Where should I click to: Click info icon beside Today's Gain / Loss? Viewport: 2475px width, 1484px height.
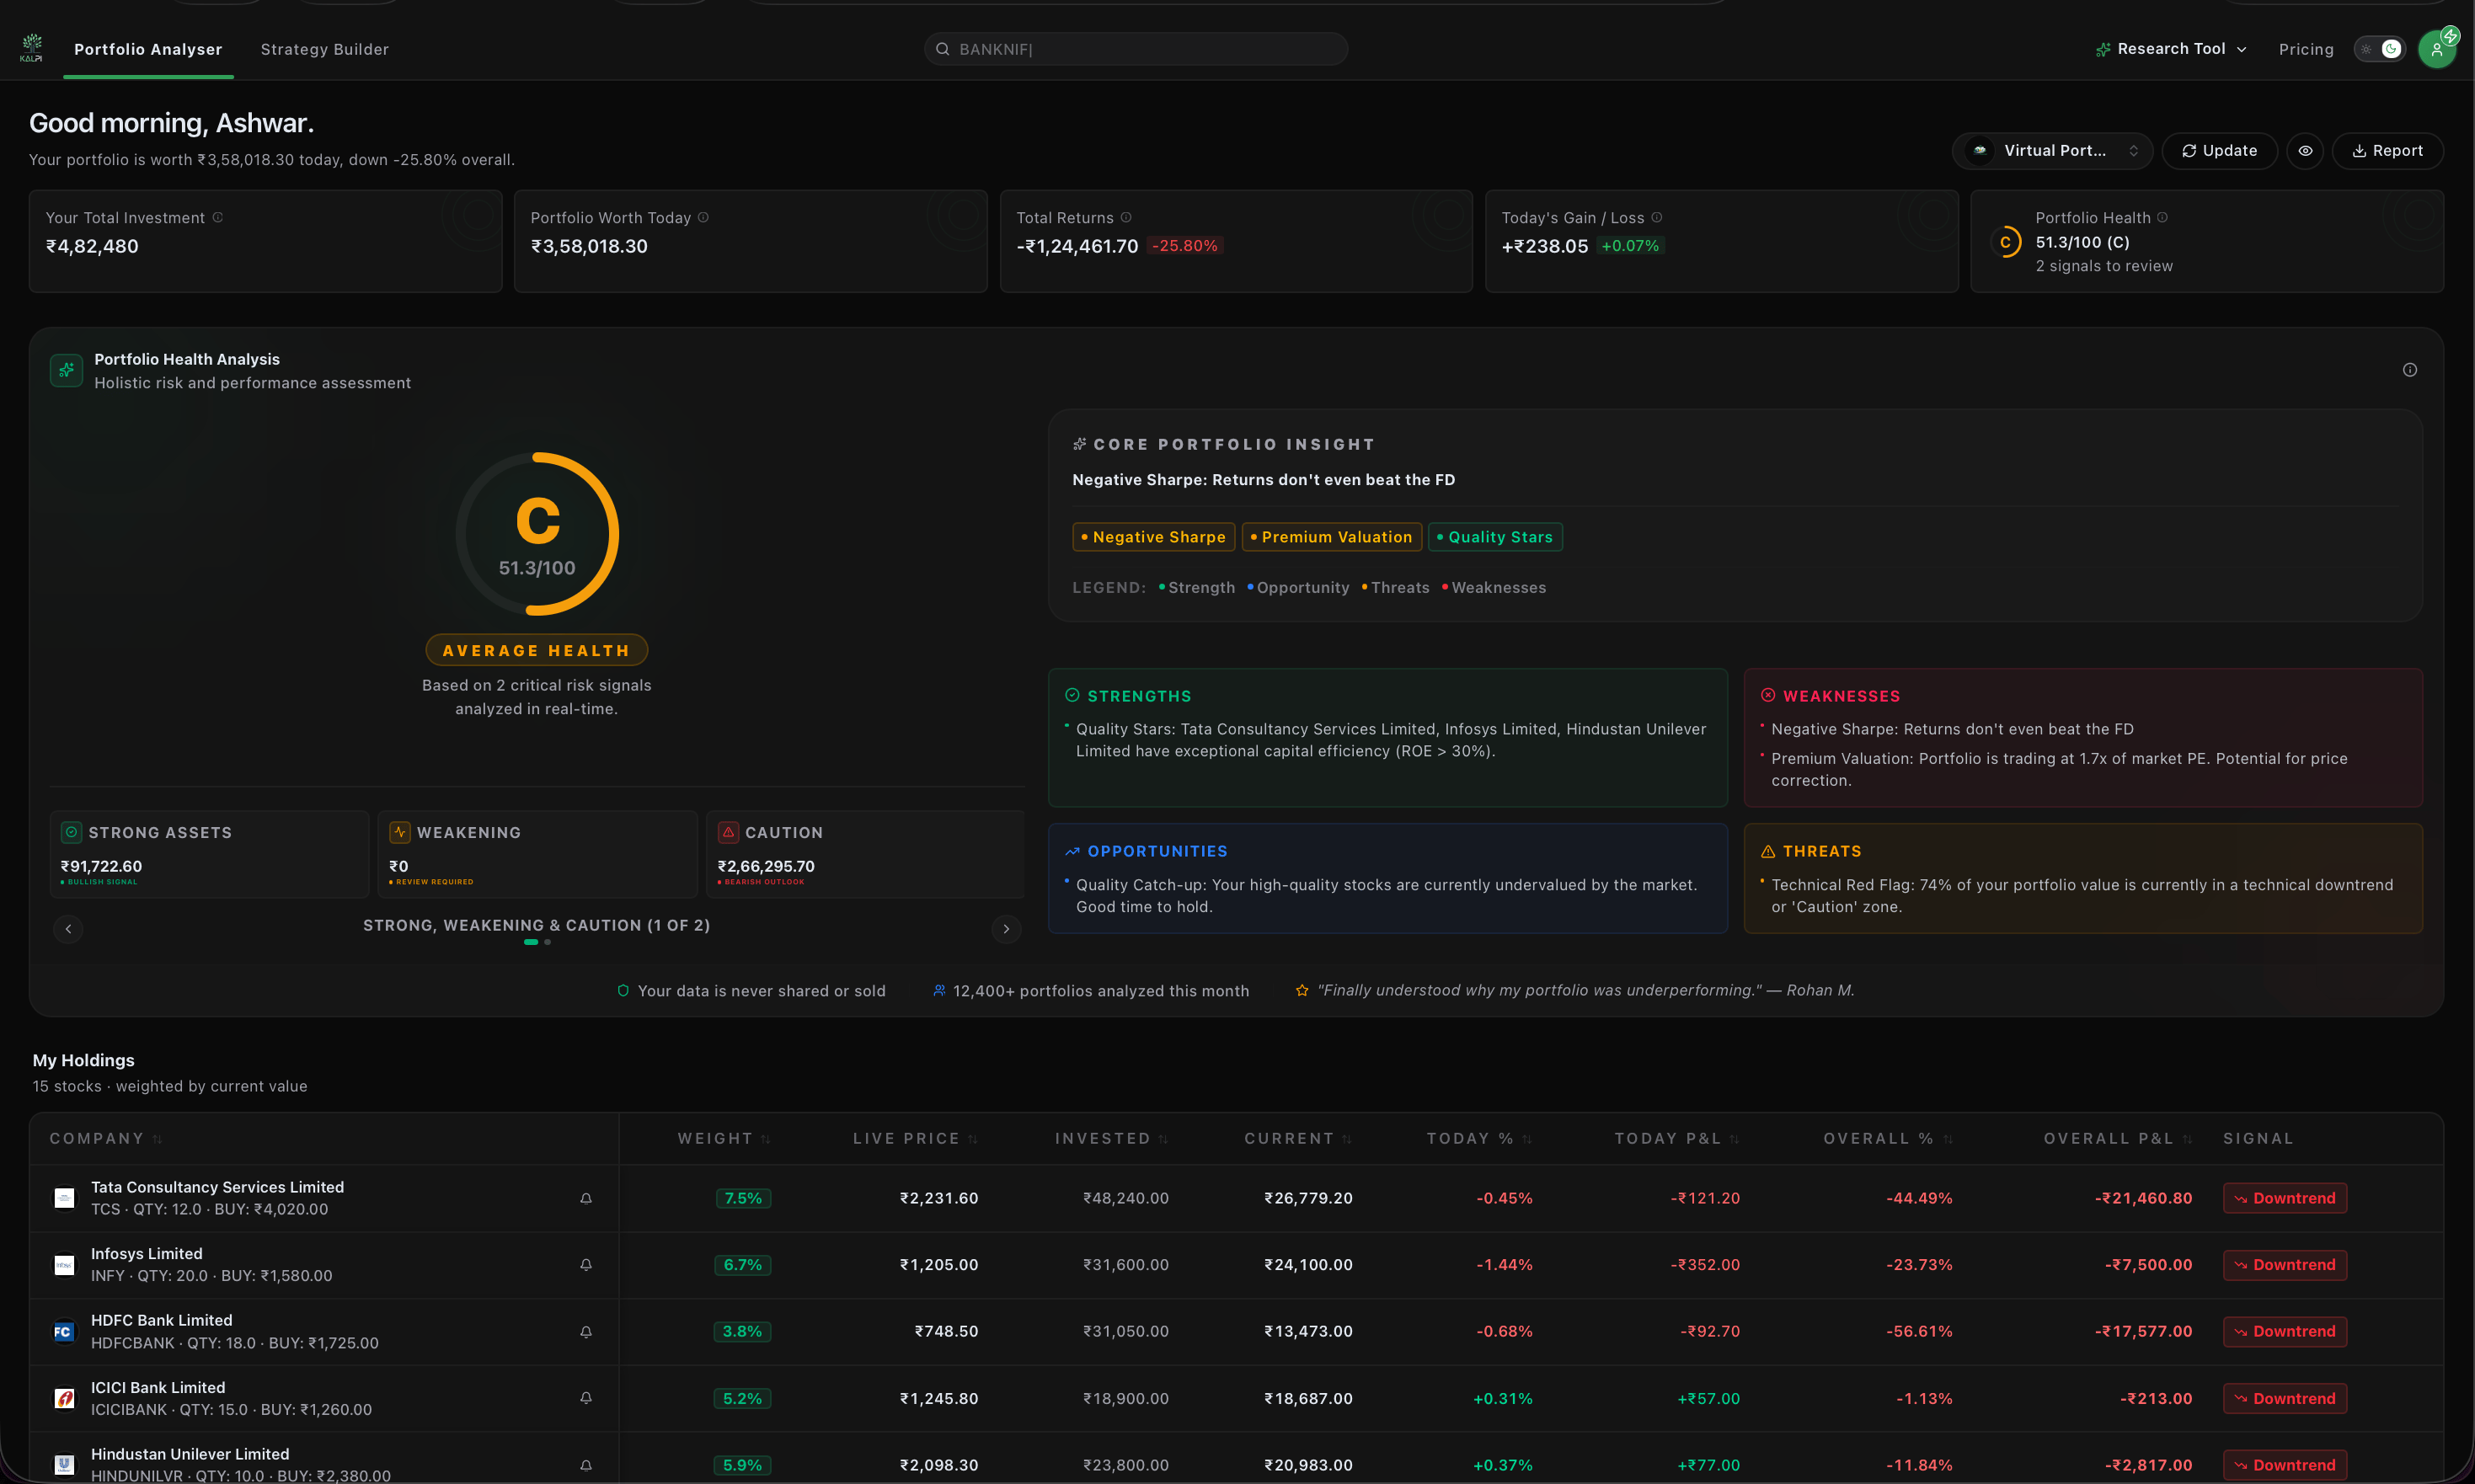tap(1657, 217)
